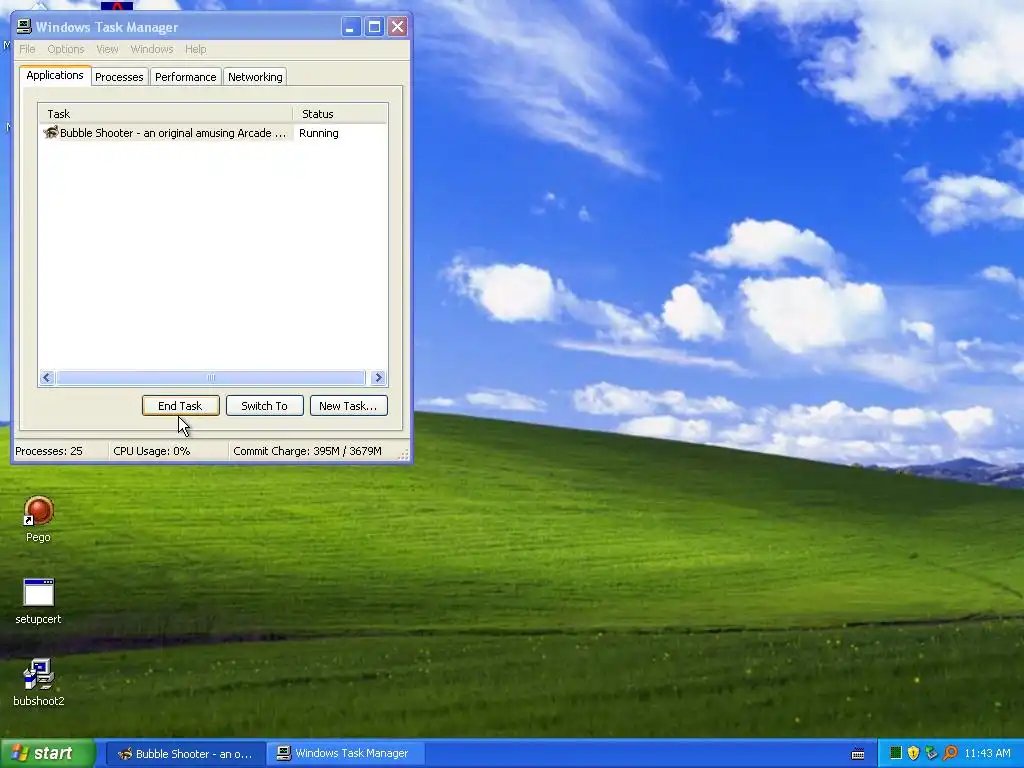Click the Commit Charge status text
Image resolution: width=1024 pixels, height=768 pixels.
tap(308, 451)
